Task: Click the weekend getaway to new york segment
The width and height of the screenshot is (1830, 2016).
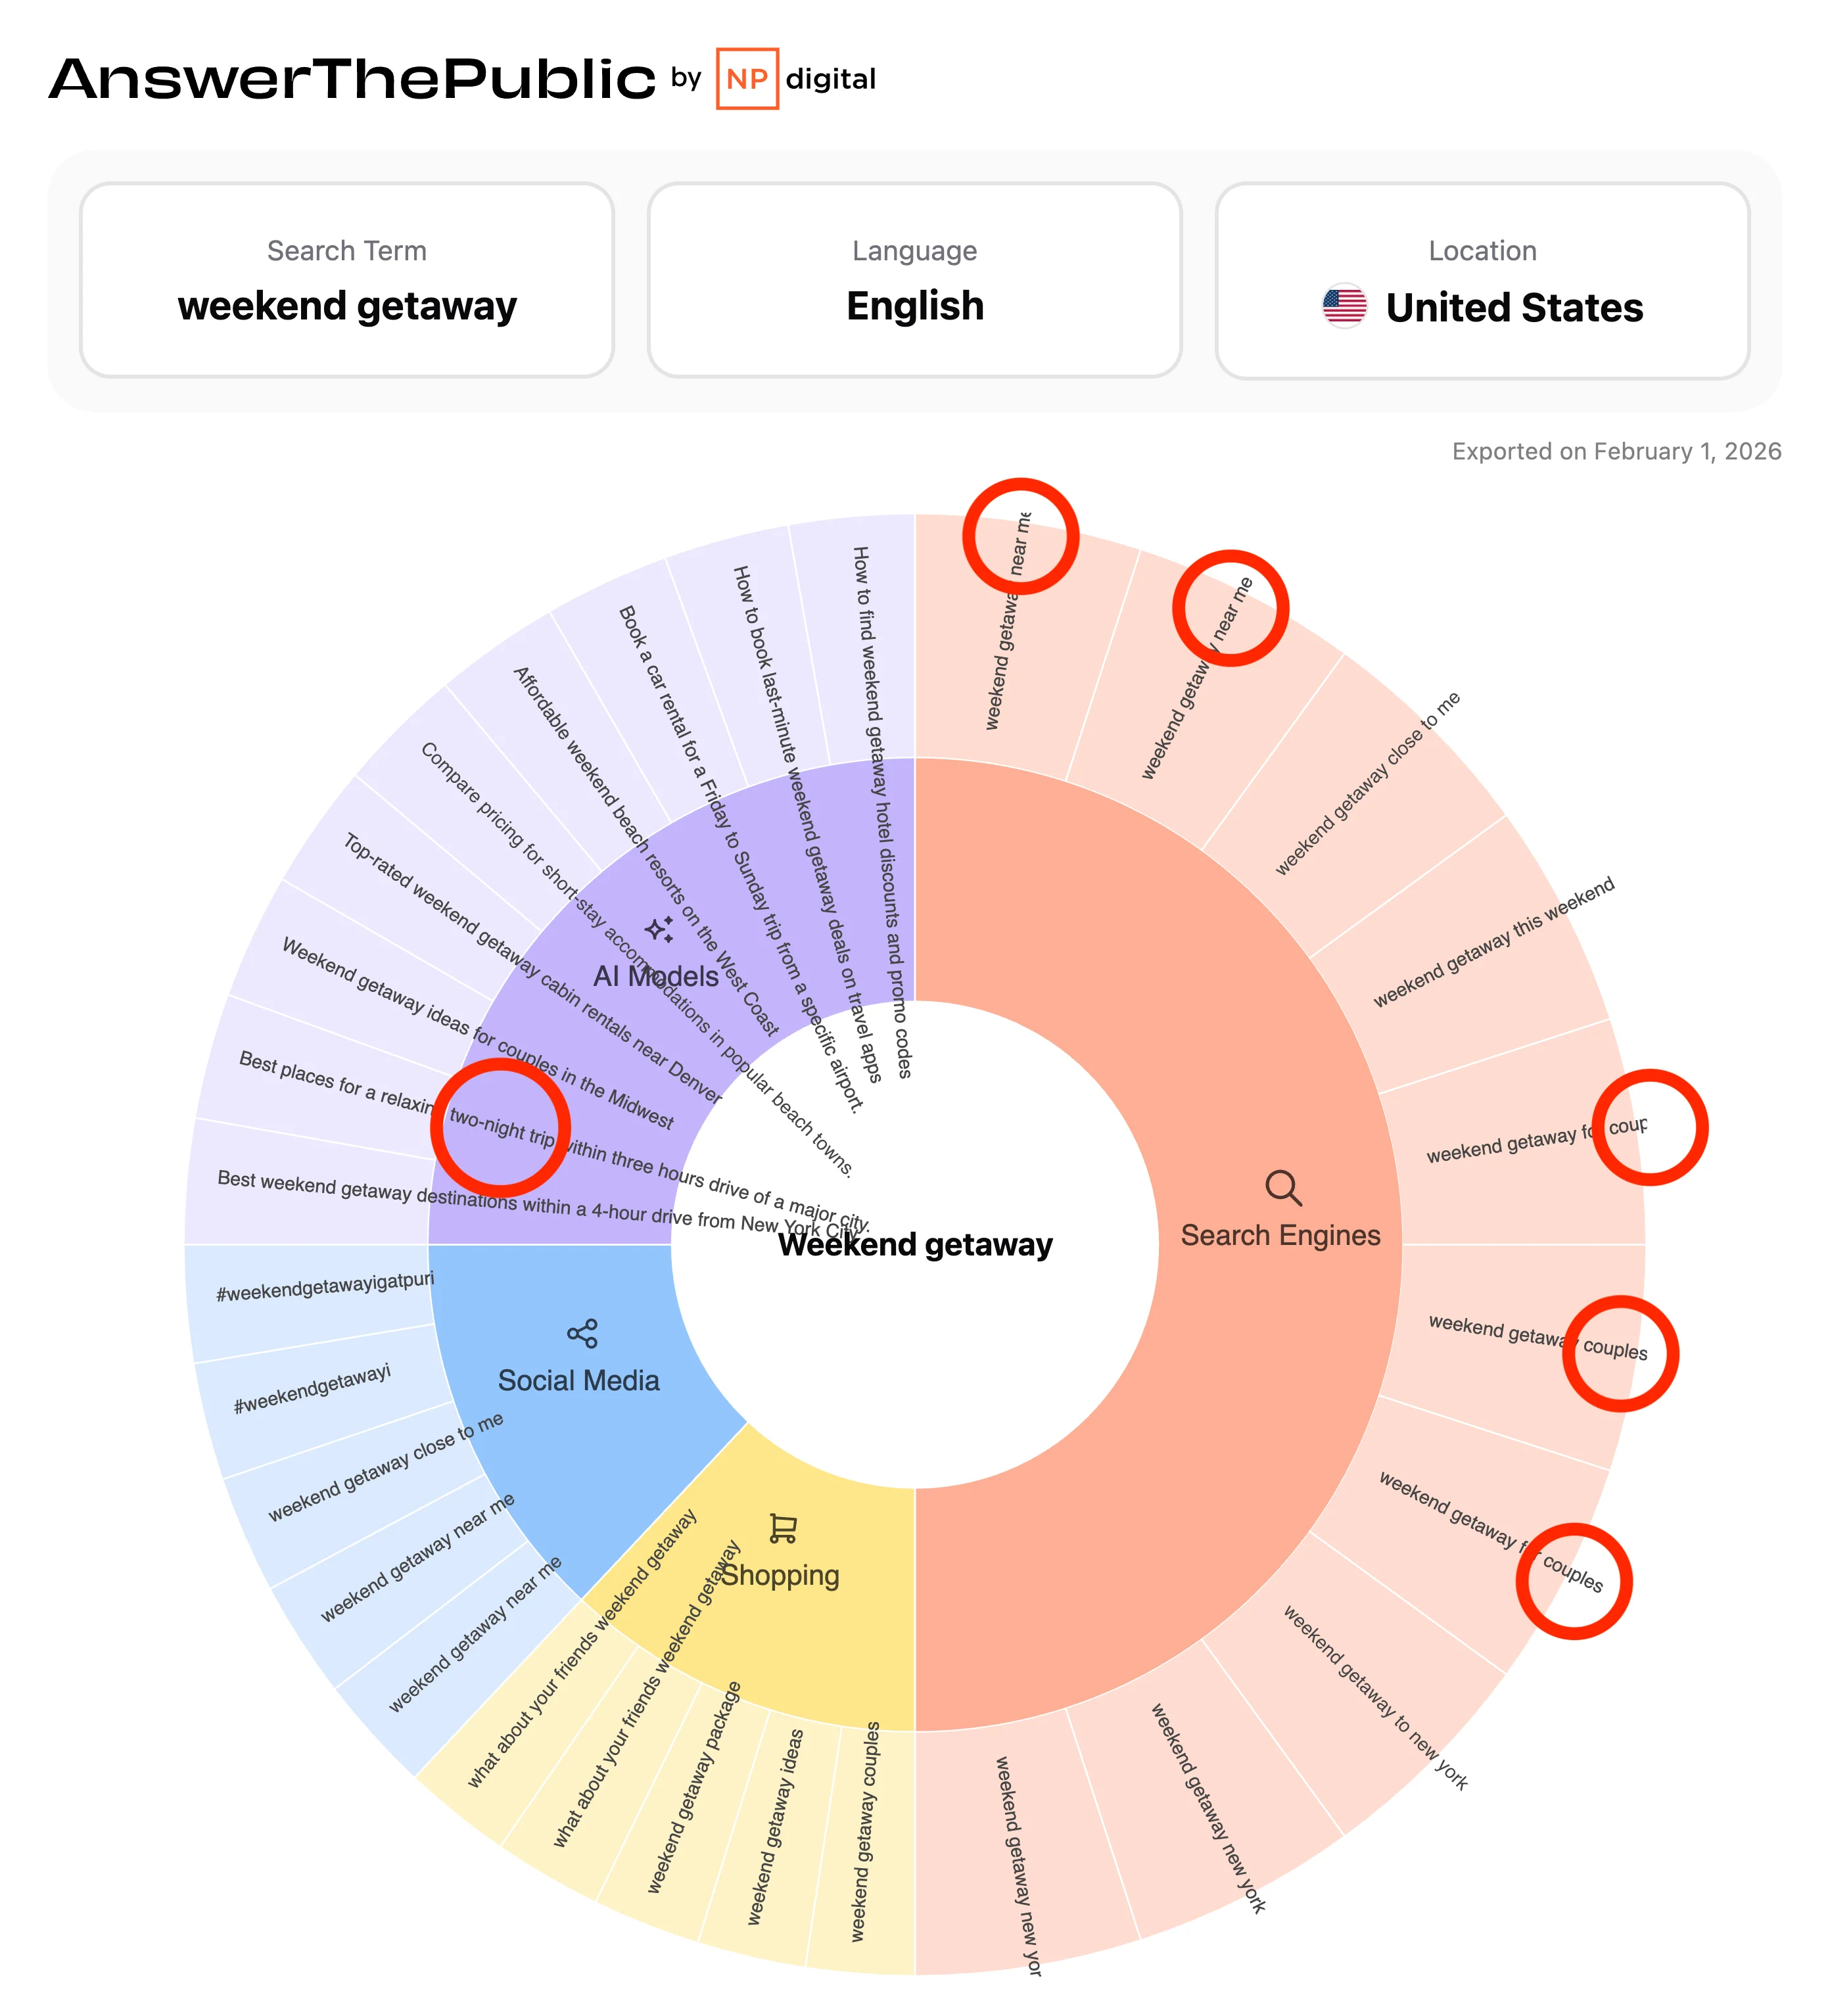Action: (1375, 1698)
